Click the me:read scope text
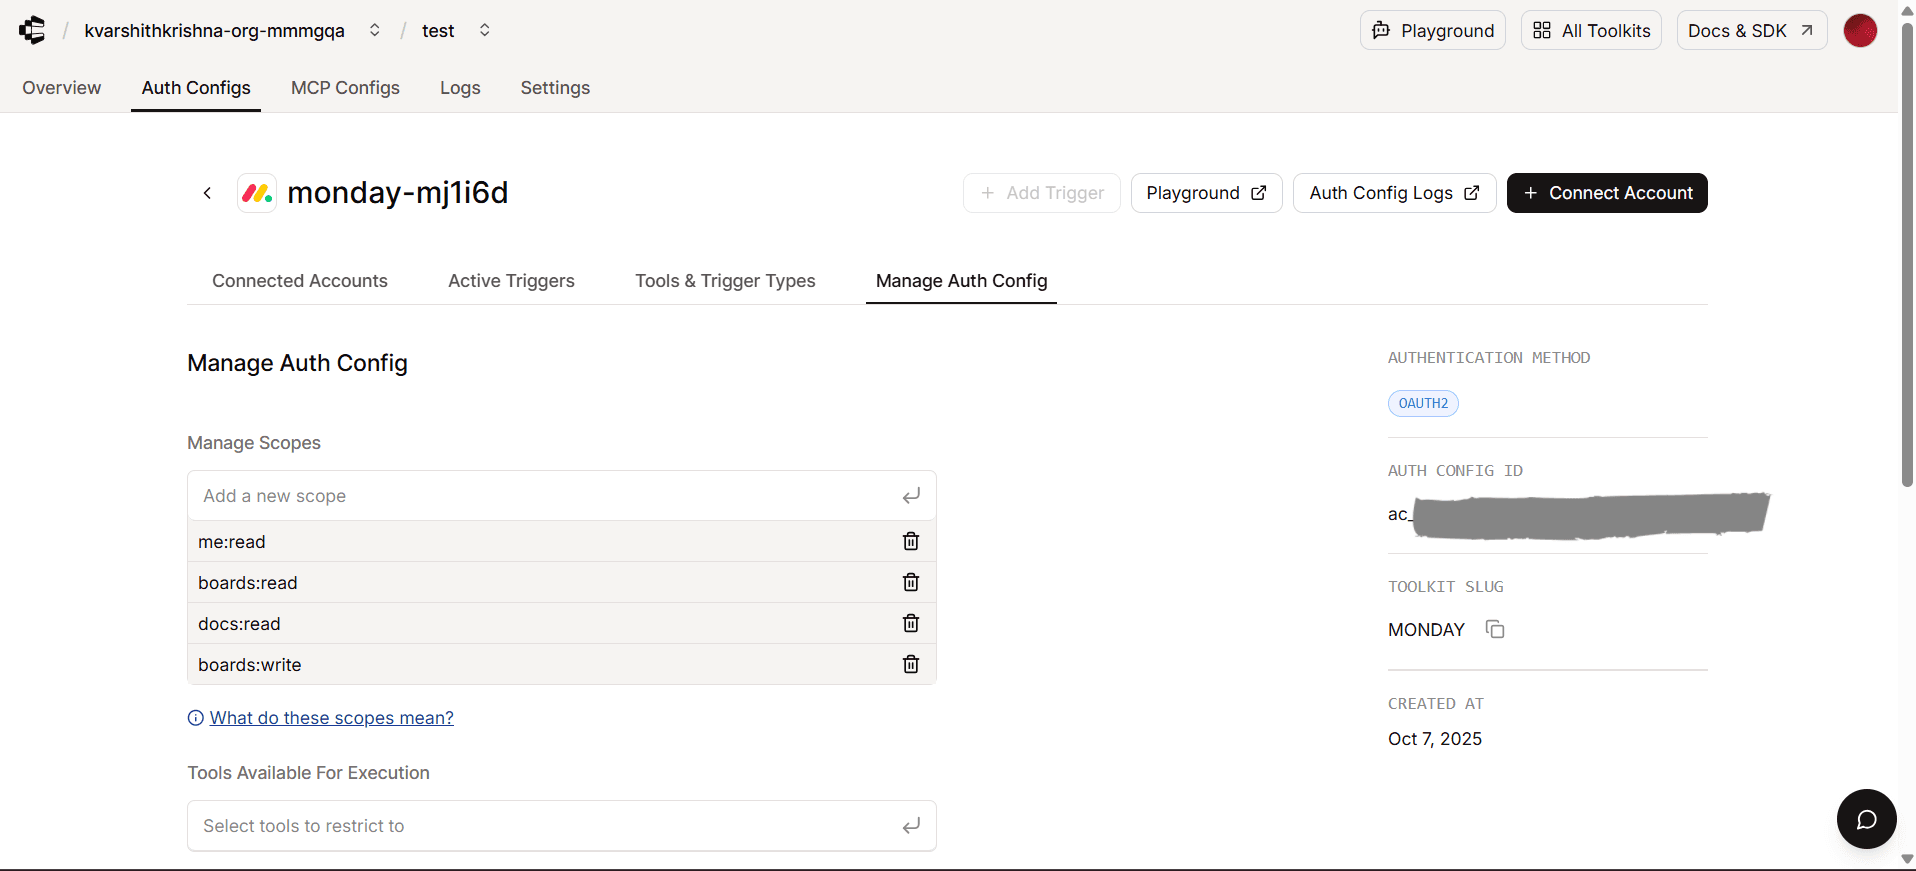 click(x=232, y=542)
